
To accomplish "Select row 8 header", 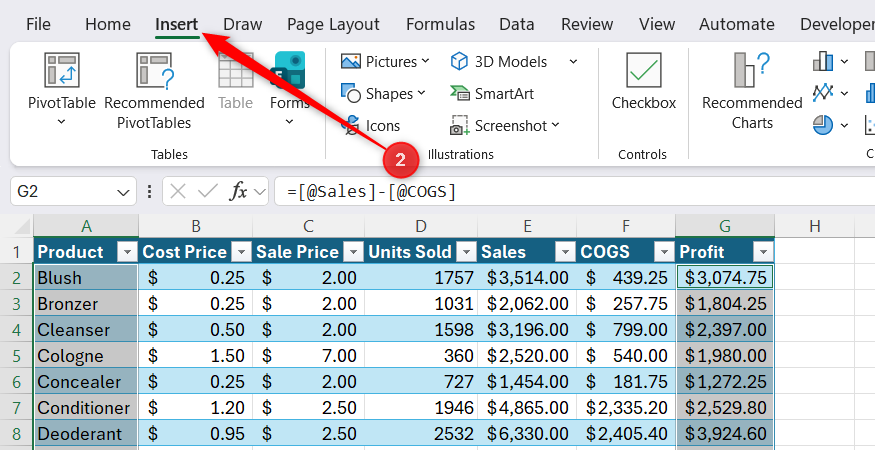I will click(16, 434).
